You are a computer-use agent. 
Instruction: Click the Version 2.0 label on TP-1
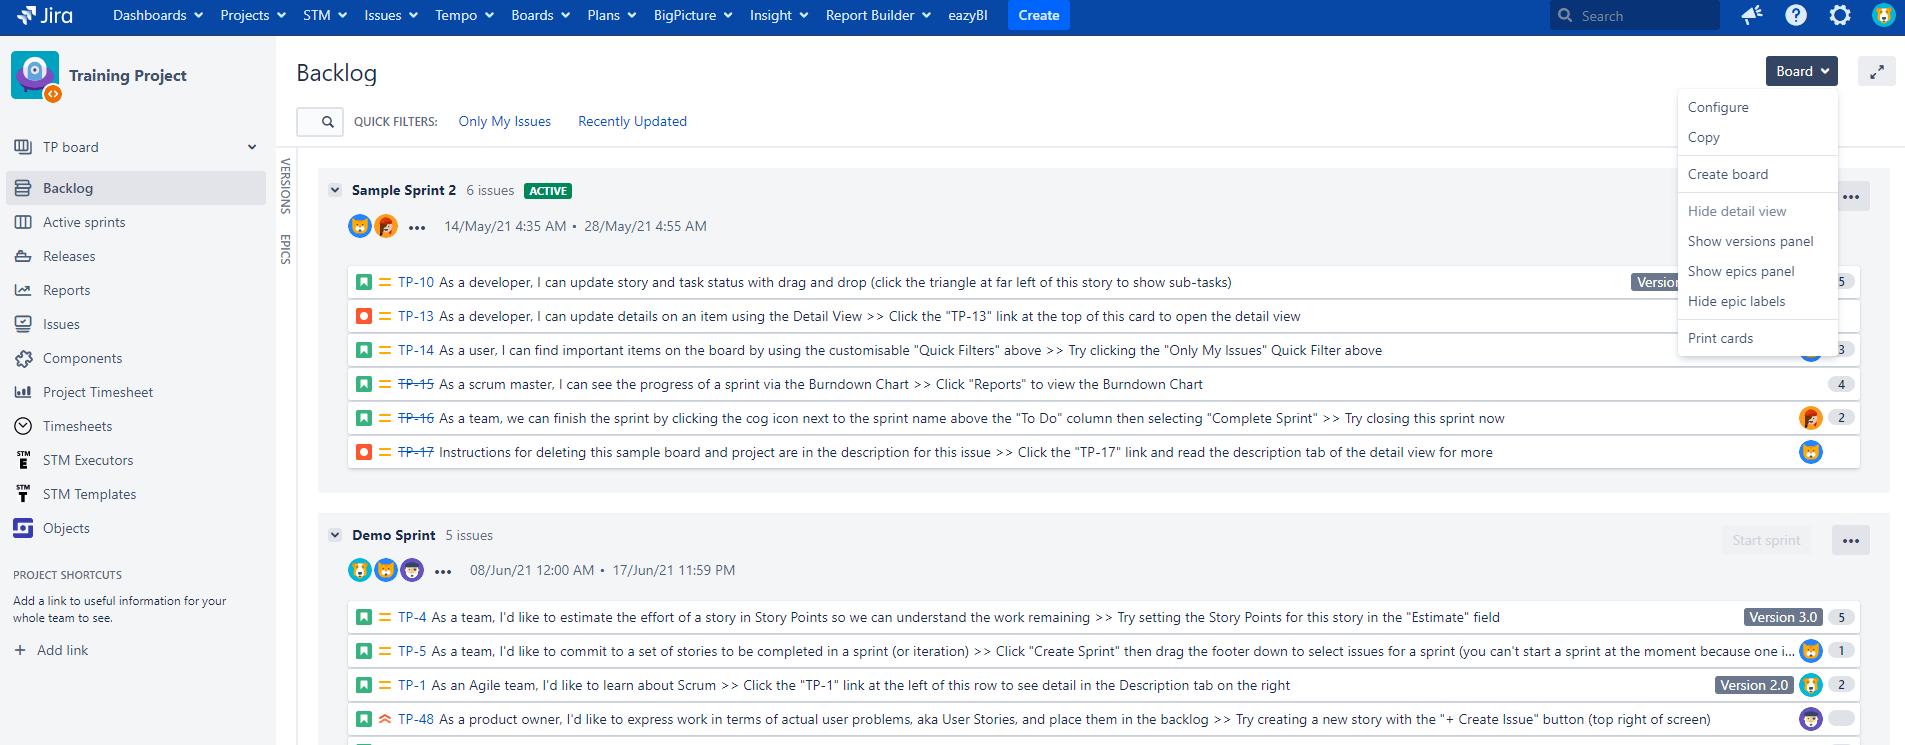[1754, 685]
